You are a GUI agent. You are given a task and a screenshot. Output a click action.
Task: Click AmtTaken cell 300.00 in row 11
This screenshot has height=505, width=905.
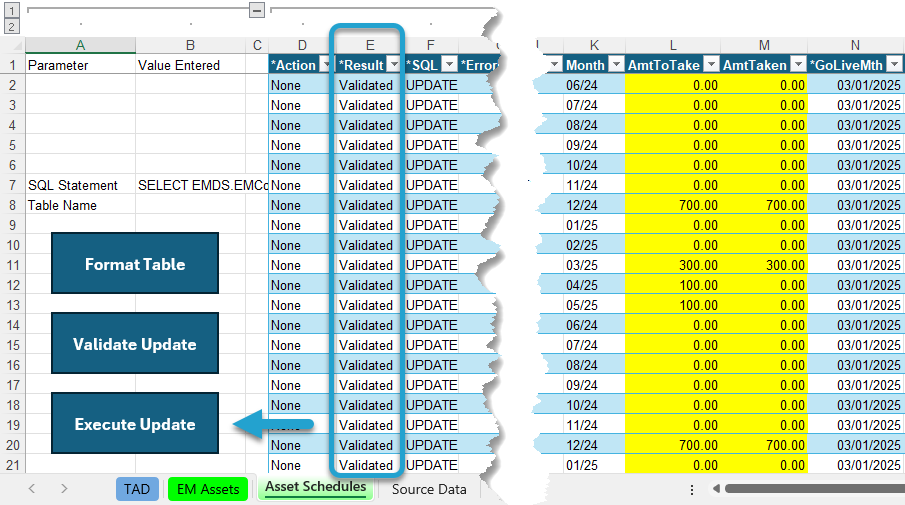(x=764, y=265)
